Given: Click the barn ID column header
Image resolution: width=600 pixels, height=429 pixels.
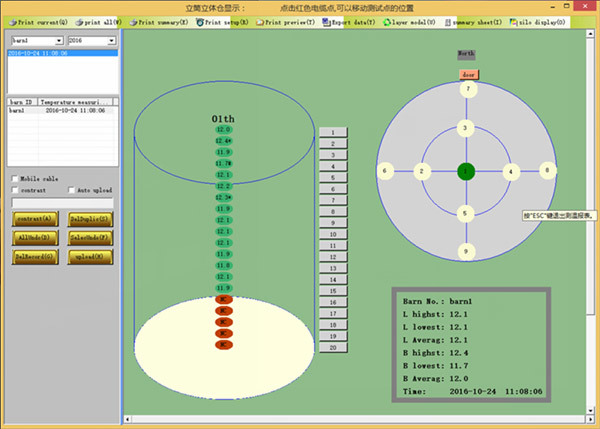Looking at the screenshot, I should tap(22, 102).
